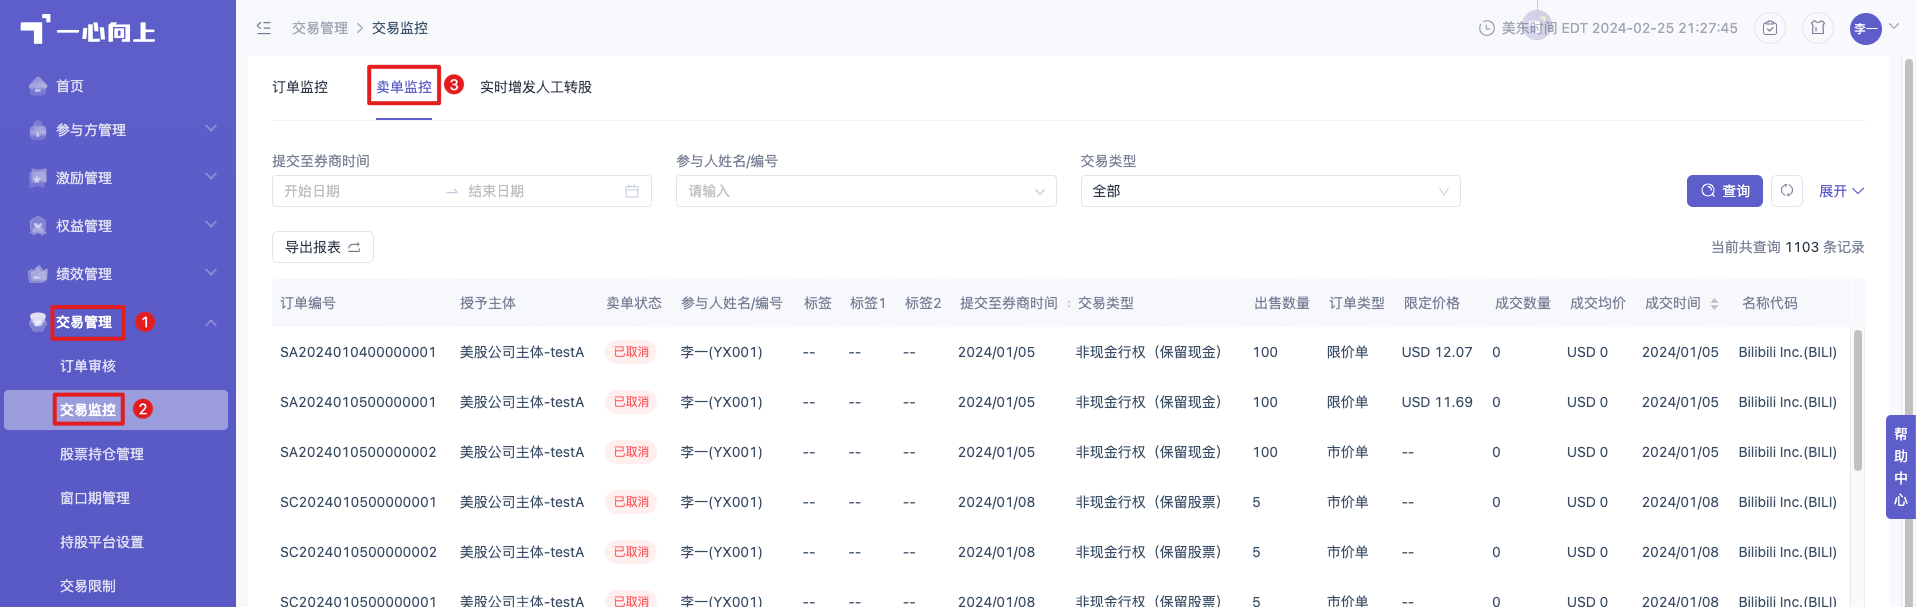Expand more filters with 展开
Viewport: 1916px width, 607px height.
[x=1841, y=191]
